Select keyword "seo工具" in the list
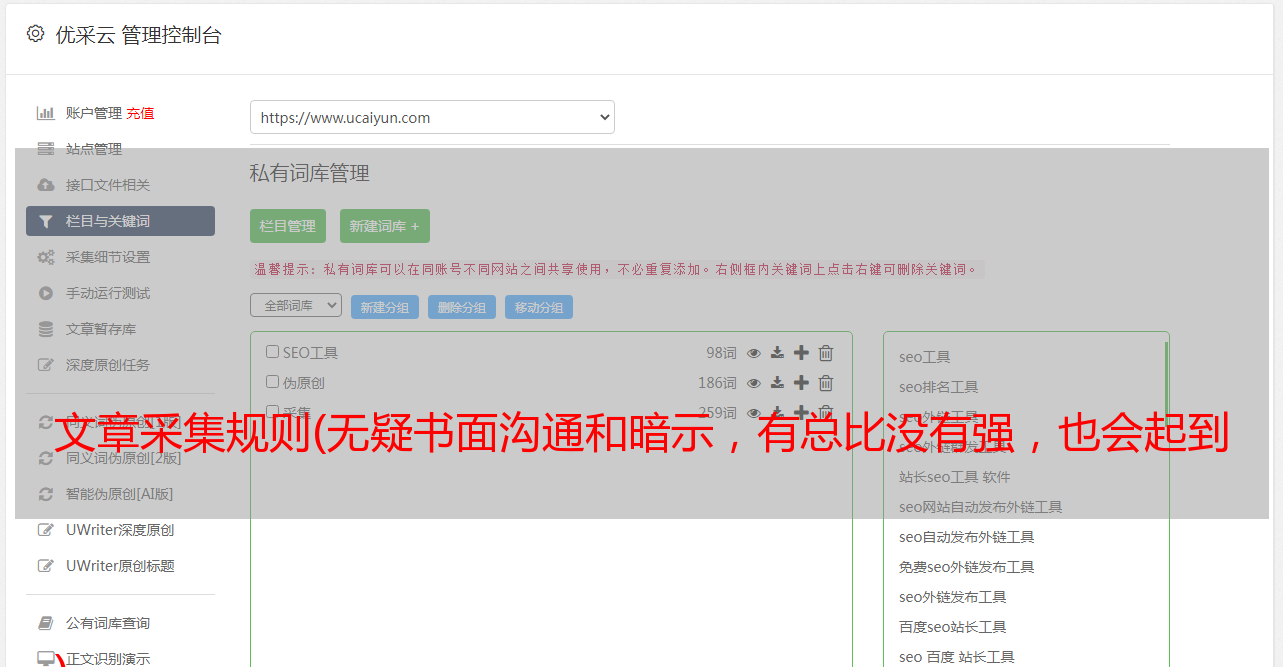The image size is (1283, 667). click(x=925, y=357)
